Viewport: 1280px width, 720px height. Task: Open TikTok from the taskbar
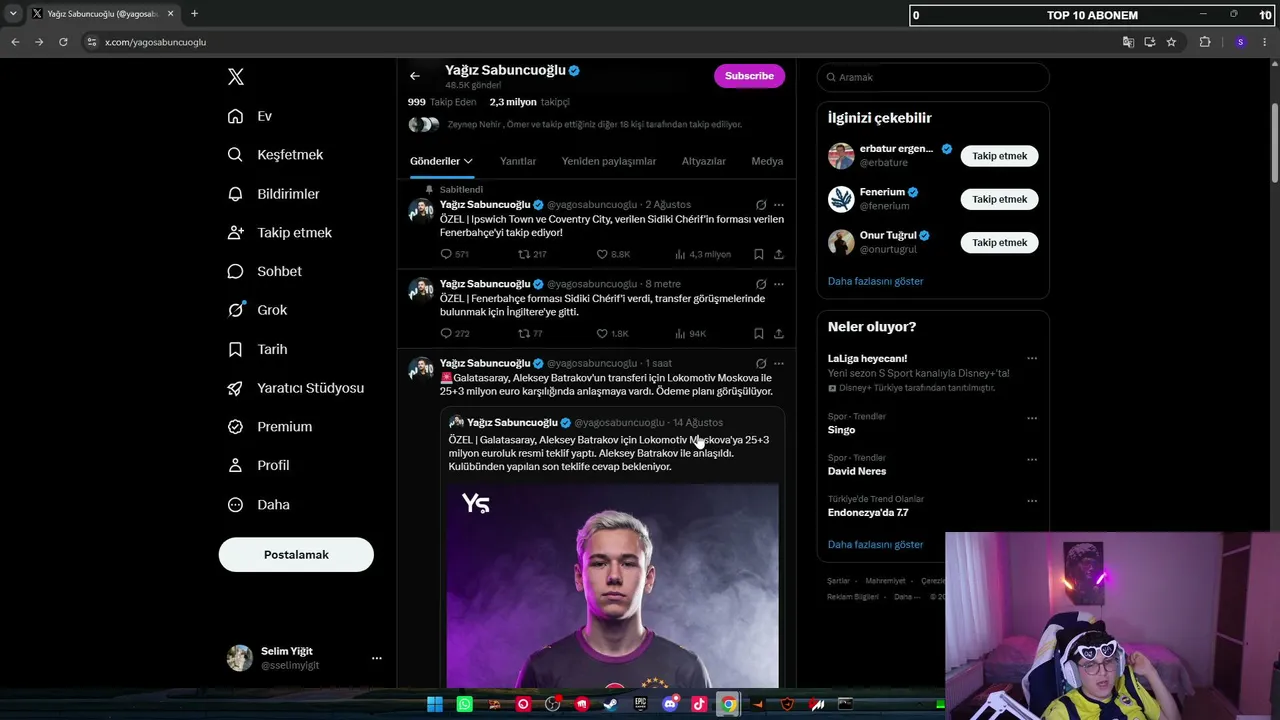coord(699,704)
